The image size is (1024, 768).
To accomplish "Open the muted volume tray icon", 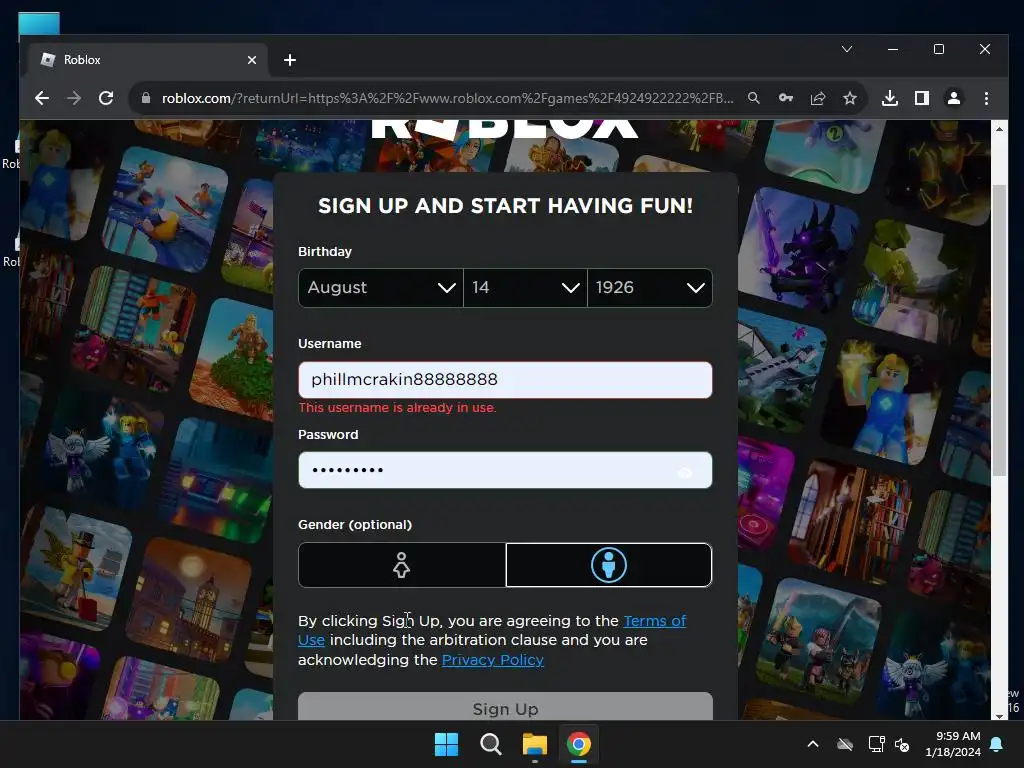I will click(x=903, y=744).
